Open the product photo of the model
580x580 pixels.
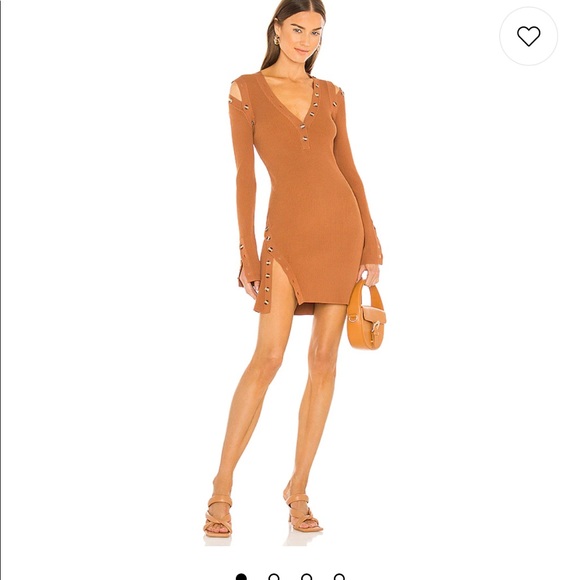click(290, 273)
